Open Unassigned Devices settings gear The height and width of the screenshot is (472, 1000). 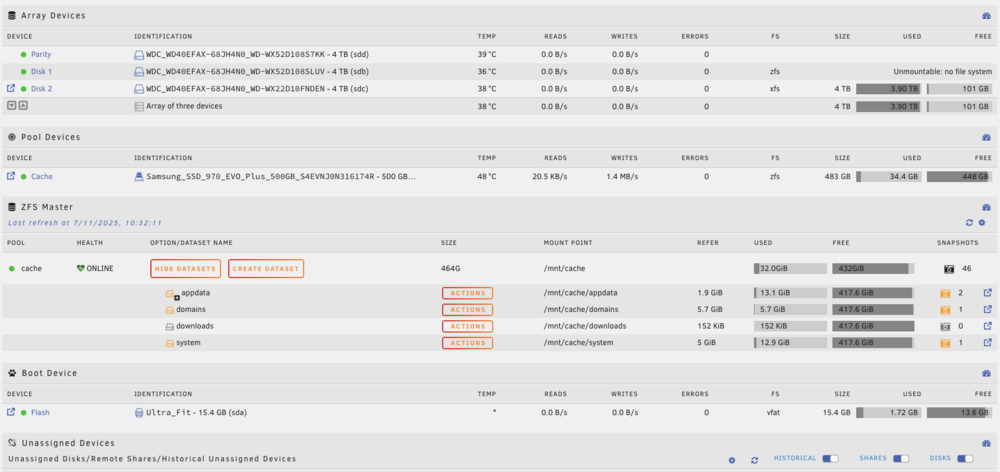coord(732,460)
